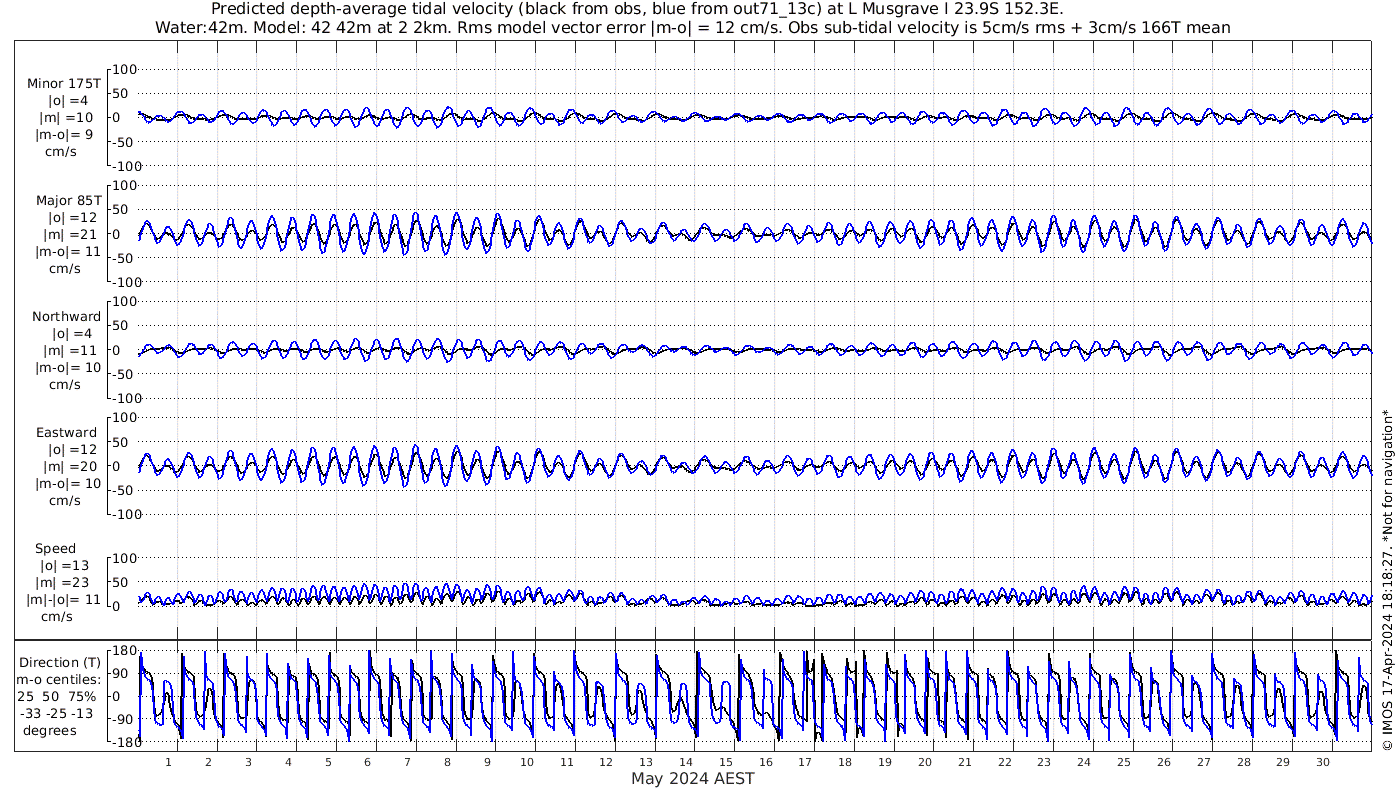Click day 1 on the date axis

click(168, 762)
